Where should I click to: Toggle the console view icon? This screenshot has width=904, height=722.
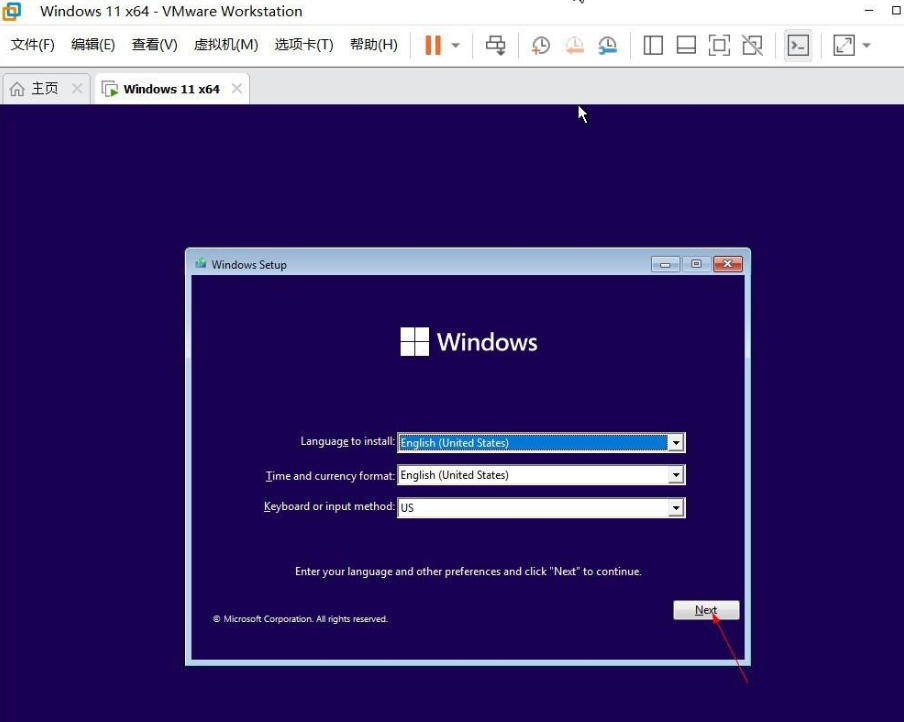tap(797, 45)
